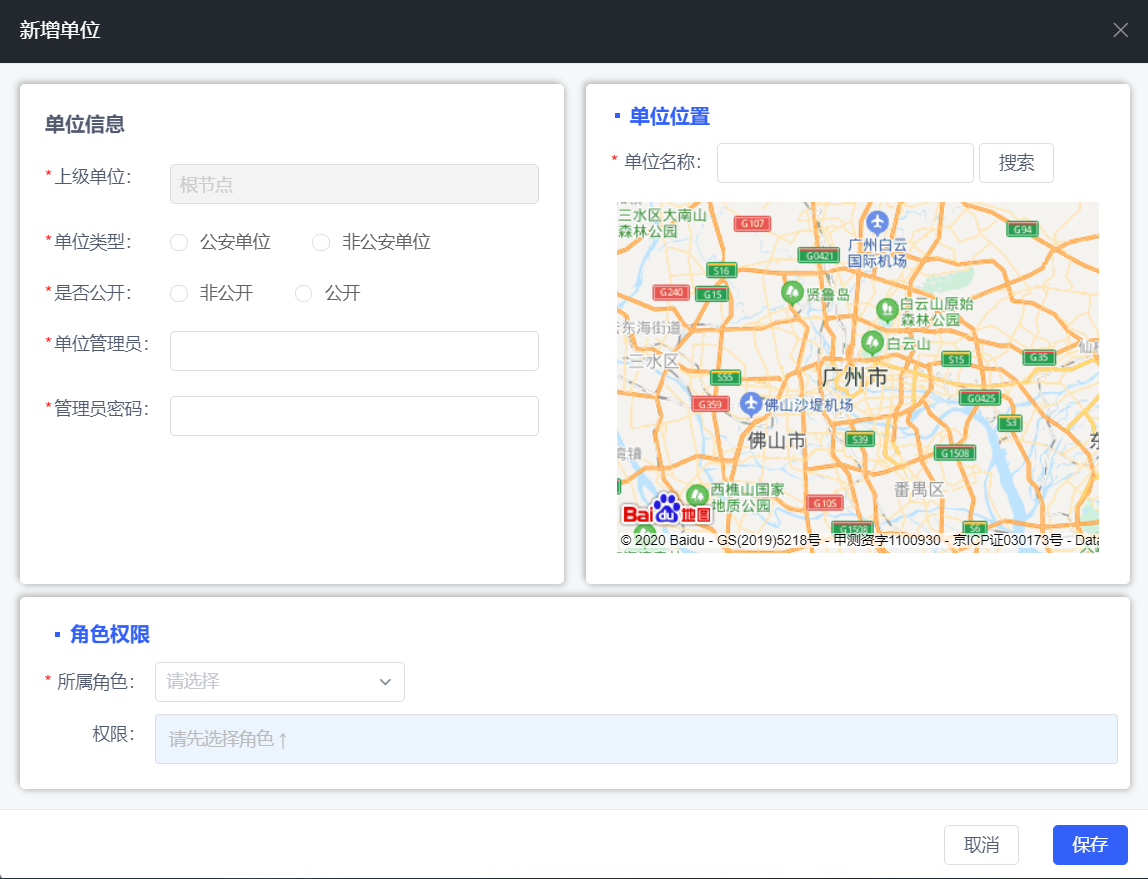Close the 新增单位 dialog with X
The height and width of the screenshot is (879, 1148).
(x=1120, y=30)
